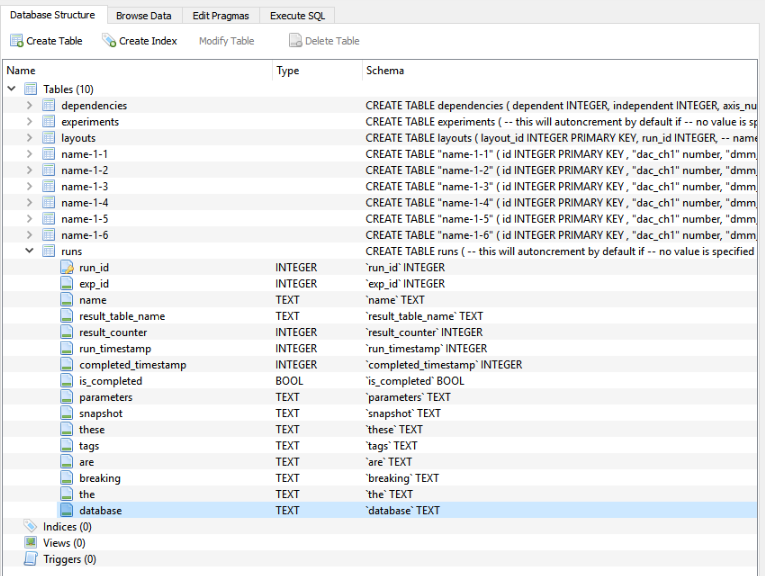Select the layouts table row
Image resolution: width=765 pixels, height=576 pixels.
pos(78,138)
